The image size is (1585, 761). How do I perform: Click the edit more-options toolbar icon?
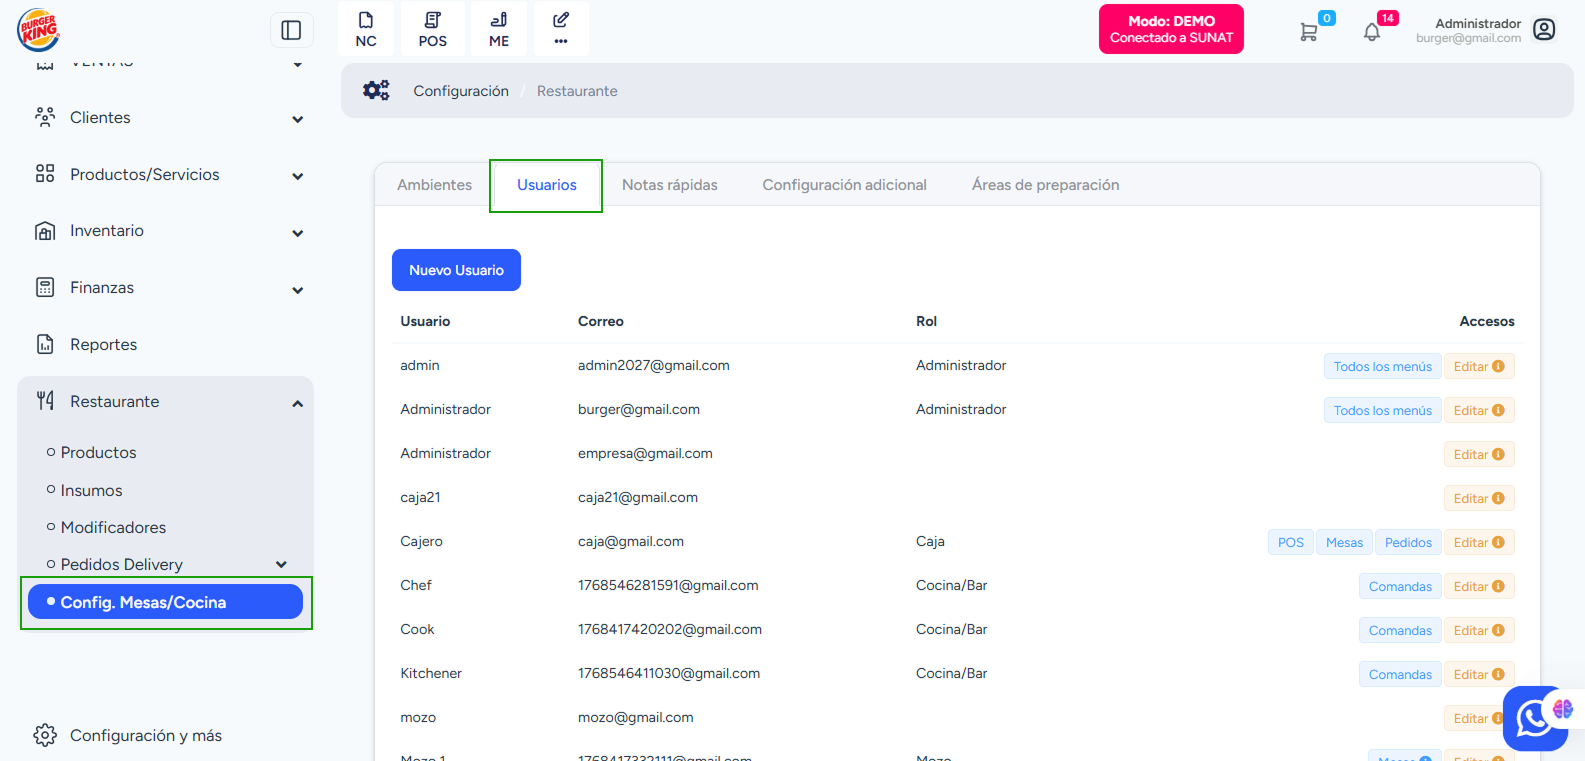[561, 29]
